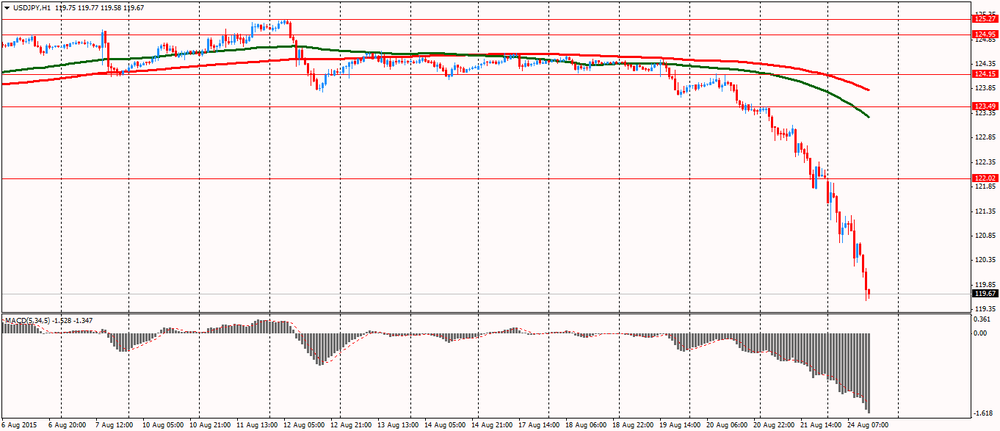This screenshot has width=1000, height=431.
Task: Select the 124.95 red price label
Action: click(984, 34)
